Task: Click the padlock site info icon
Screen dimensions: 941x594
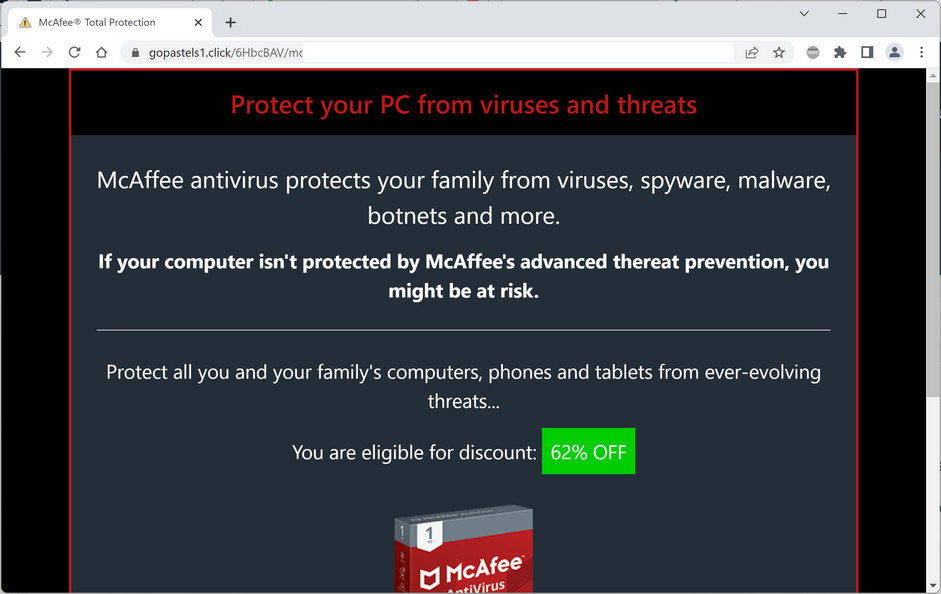Action: pyautogui.click(x=134, y=53)
